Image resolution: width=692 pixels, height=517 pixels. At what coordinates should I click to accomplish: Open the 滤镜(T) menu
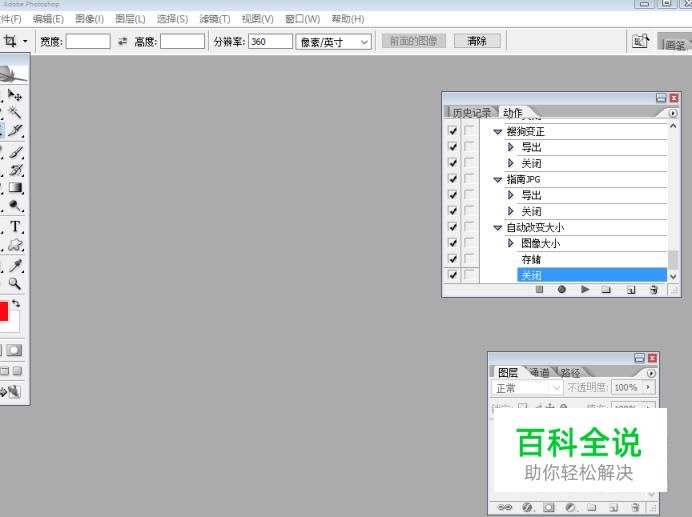coord(215,19)
